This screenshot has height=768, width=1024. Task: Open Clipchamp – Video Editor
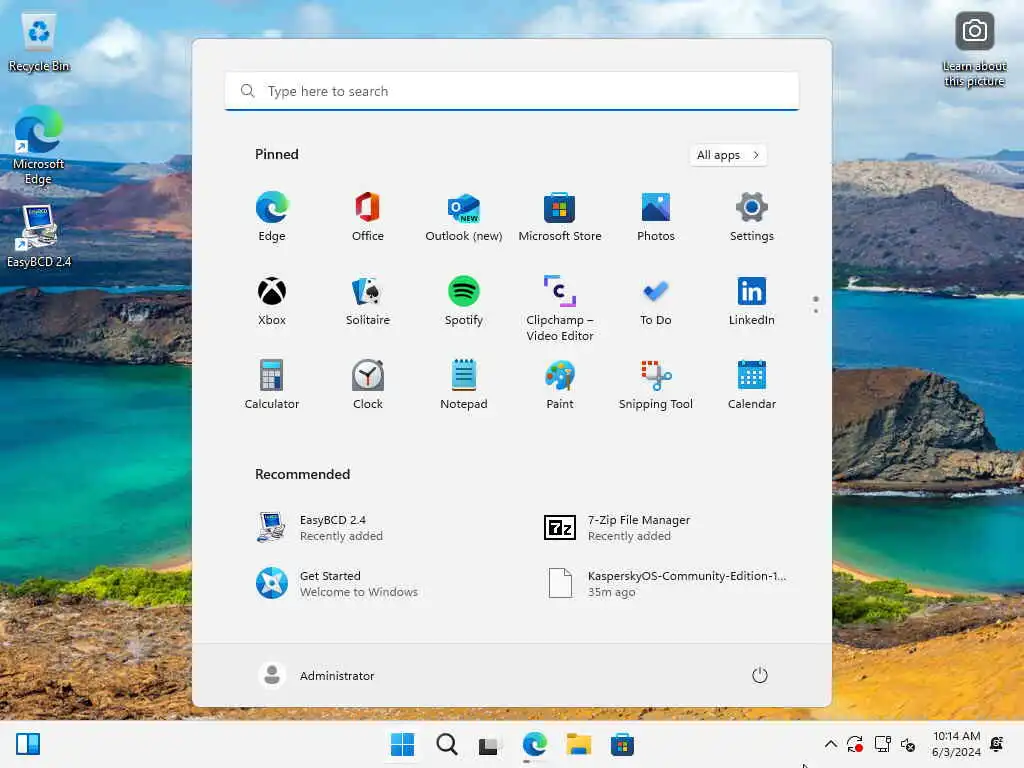tap(560, 309)
